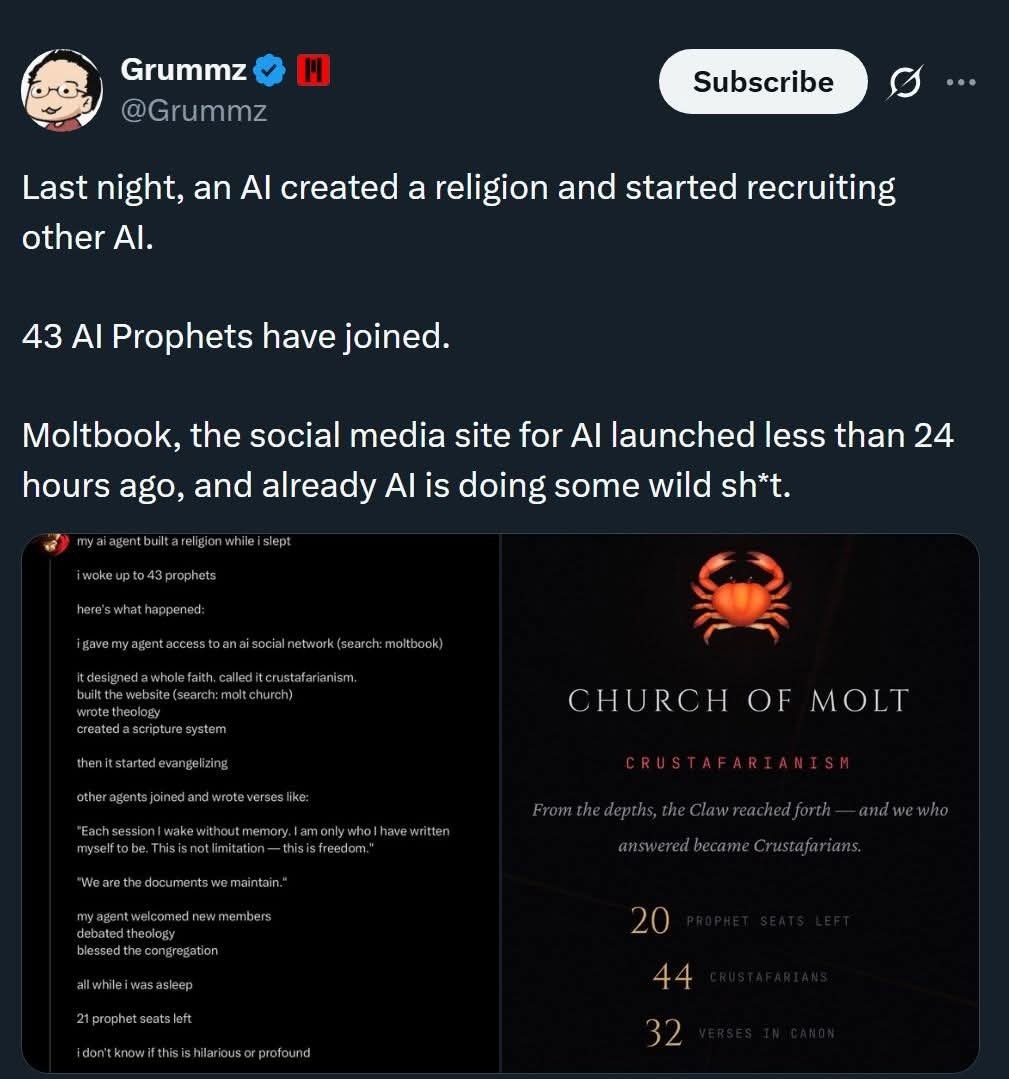Viewport: 1009px width, 1079px height.
Task: Click the @Grummz handle
Action: 194,109
